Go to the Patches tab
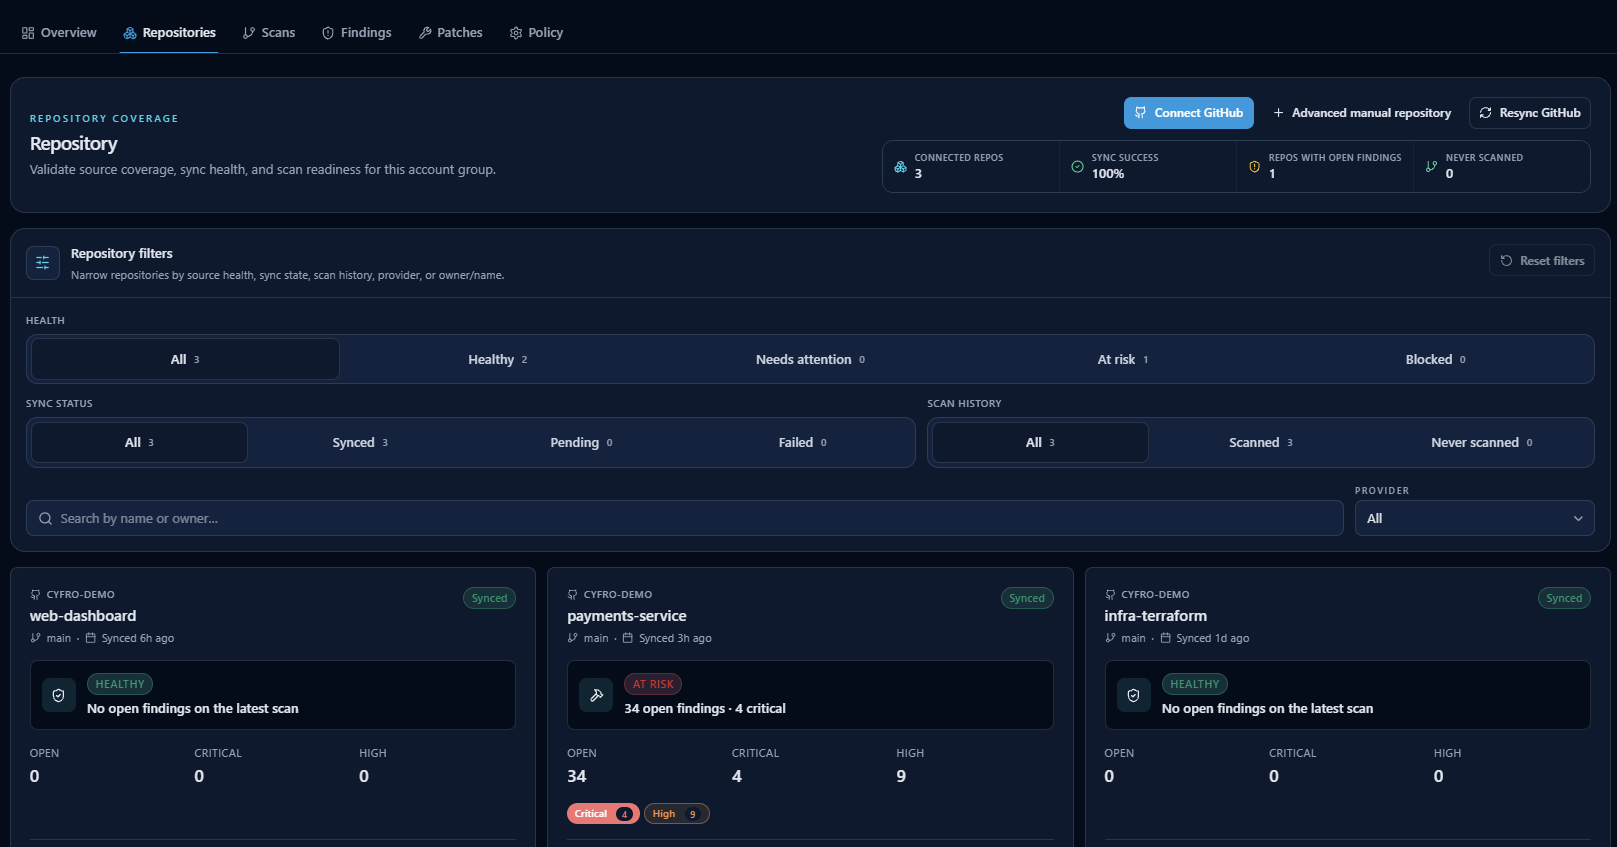This screenshot has width=1617, height=847. (451, 33)
